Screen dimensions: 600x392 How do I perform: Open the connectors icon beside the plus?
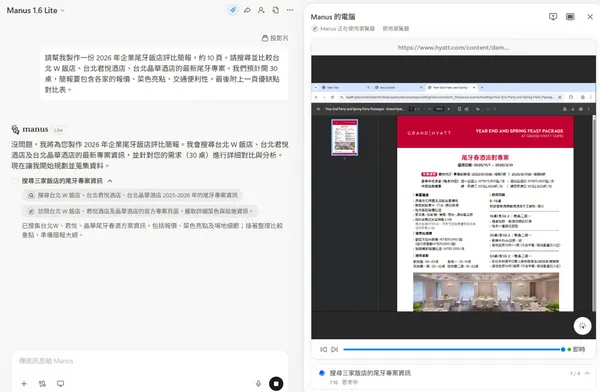point(42,384)
